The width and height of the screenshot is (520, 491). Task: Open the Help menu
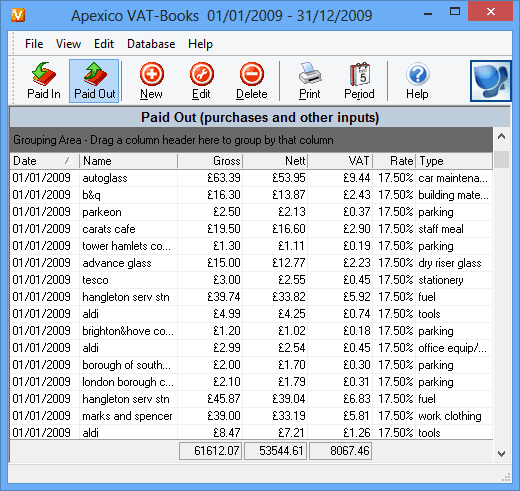click(200, 44)
